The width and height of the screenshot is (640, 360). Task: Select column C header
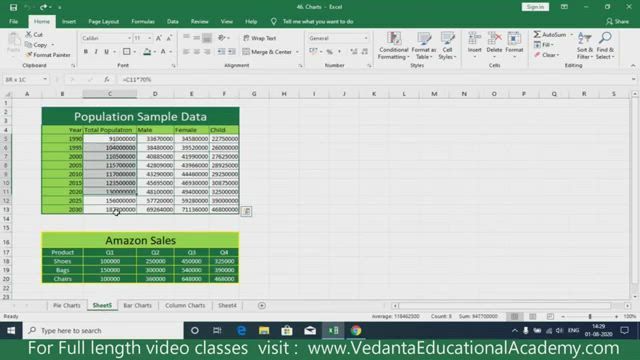point(110,94)
